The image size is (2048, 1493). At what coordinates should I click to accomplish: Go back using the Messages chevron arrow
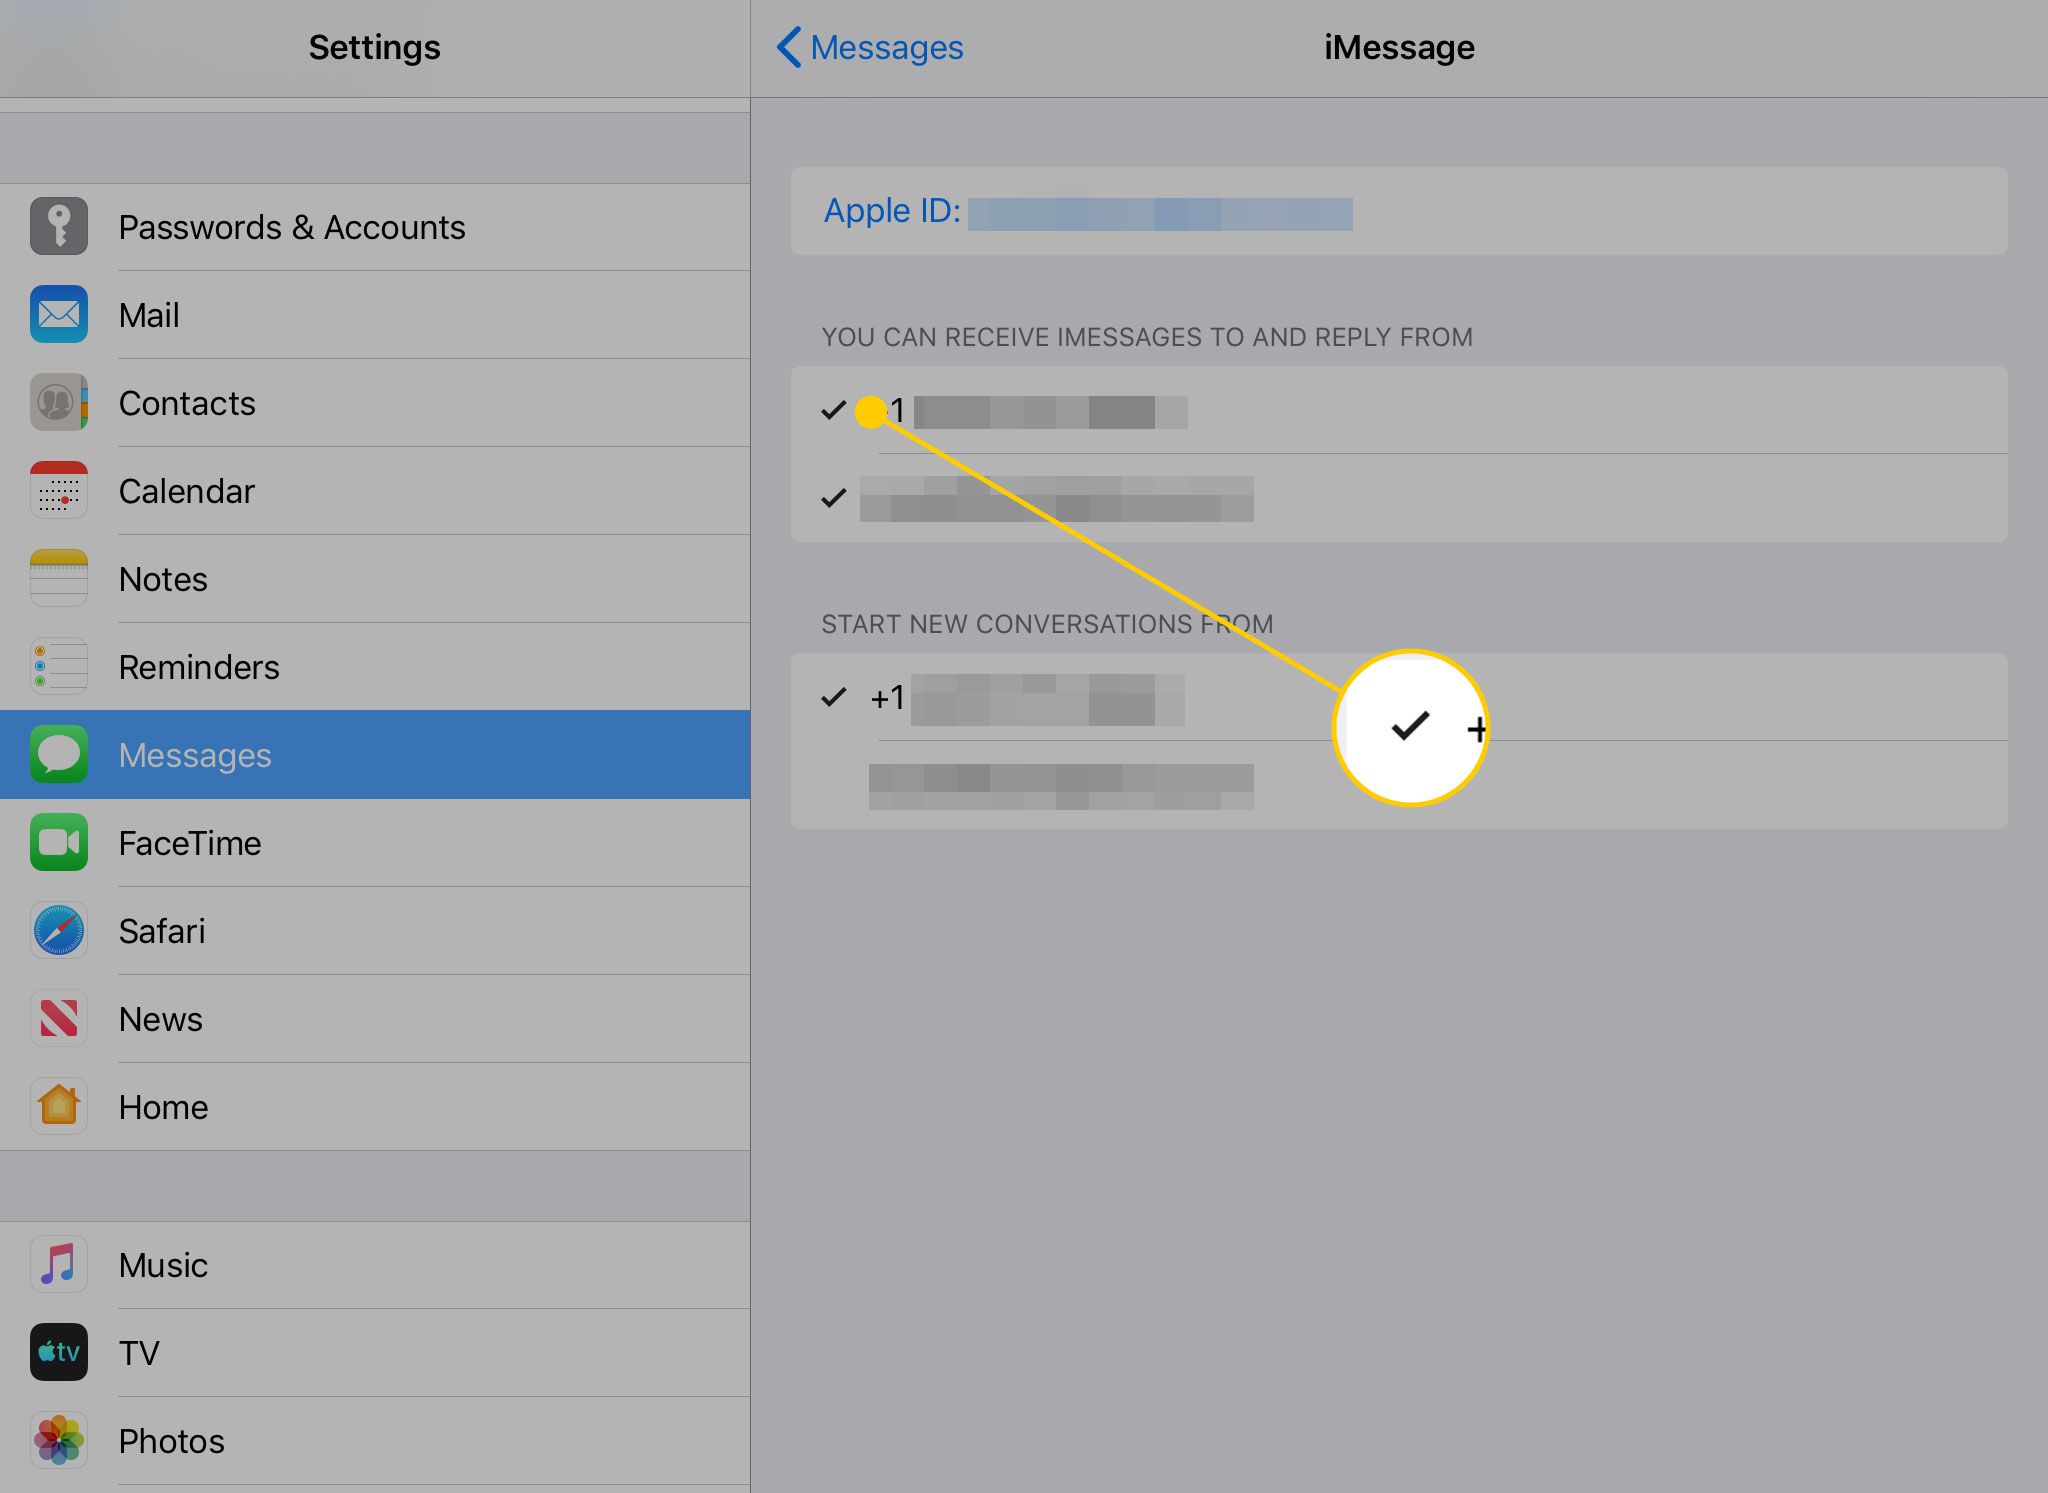[789, 47]
